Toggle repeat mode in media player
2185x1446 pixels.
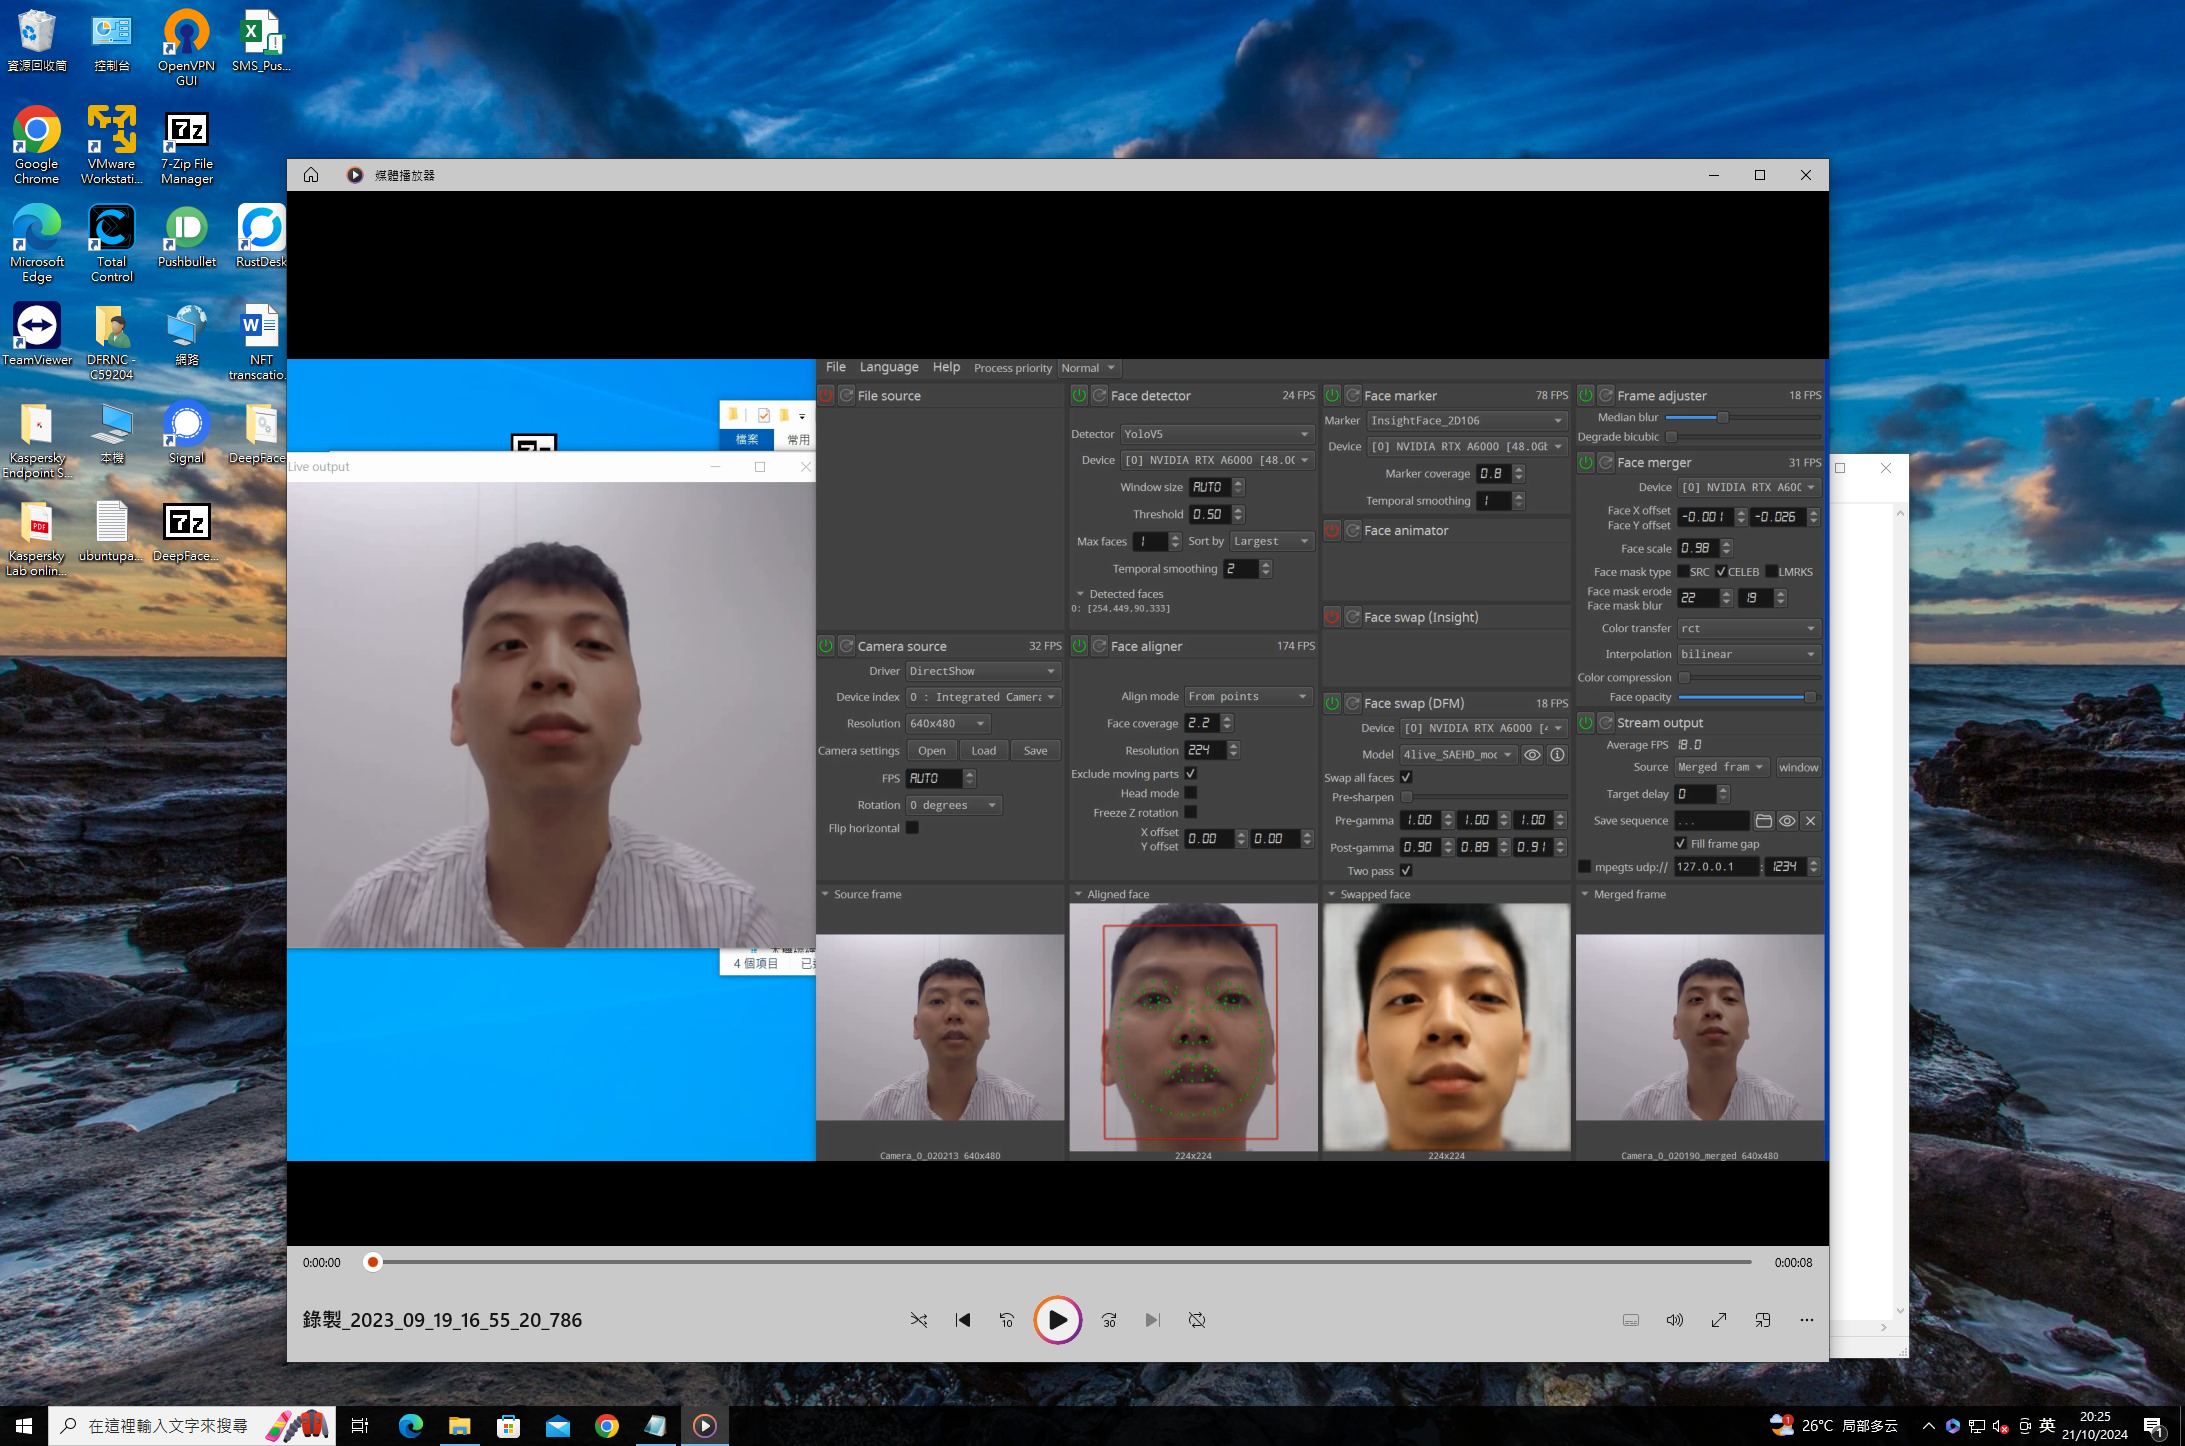[x=1197, y=1320]
